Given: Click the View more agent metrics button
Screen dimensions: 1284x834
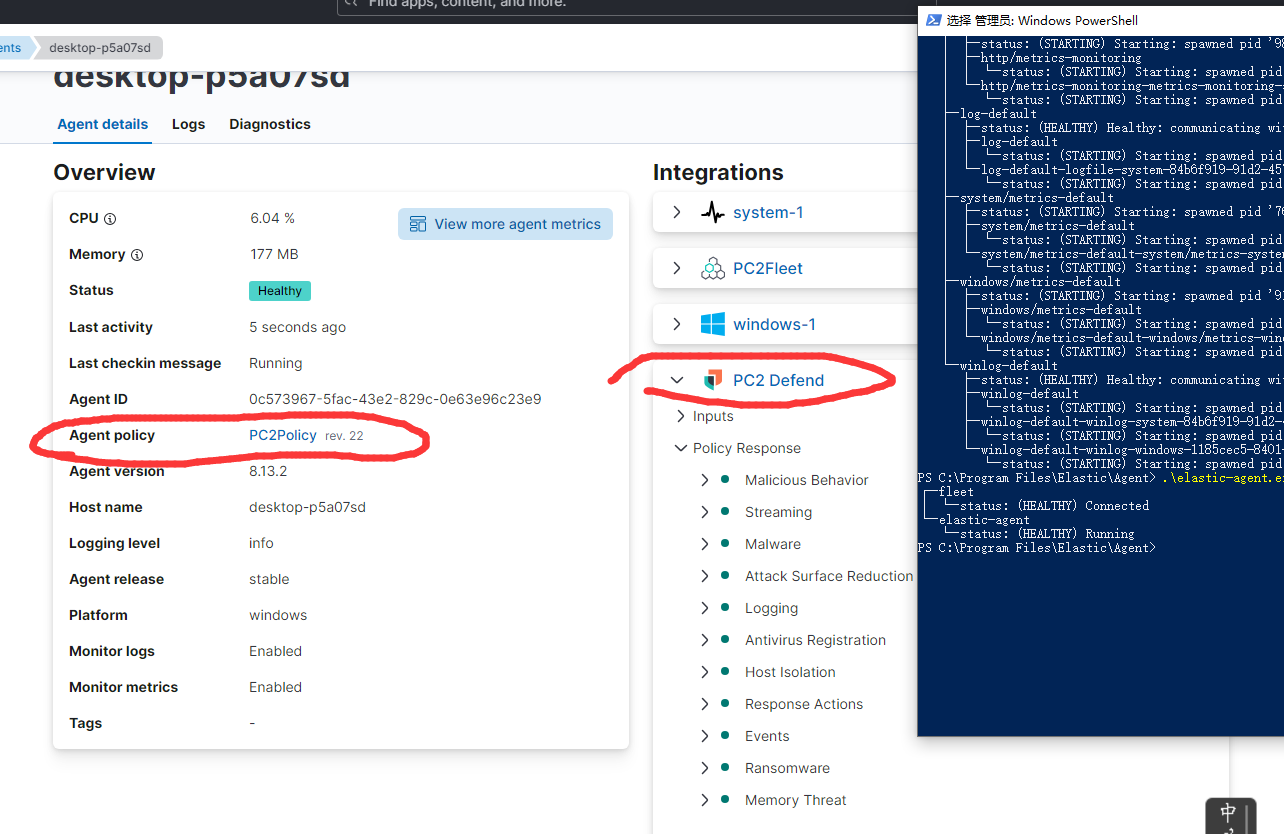Looking at the screenshot, I should 505,224.
